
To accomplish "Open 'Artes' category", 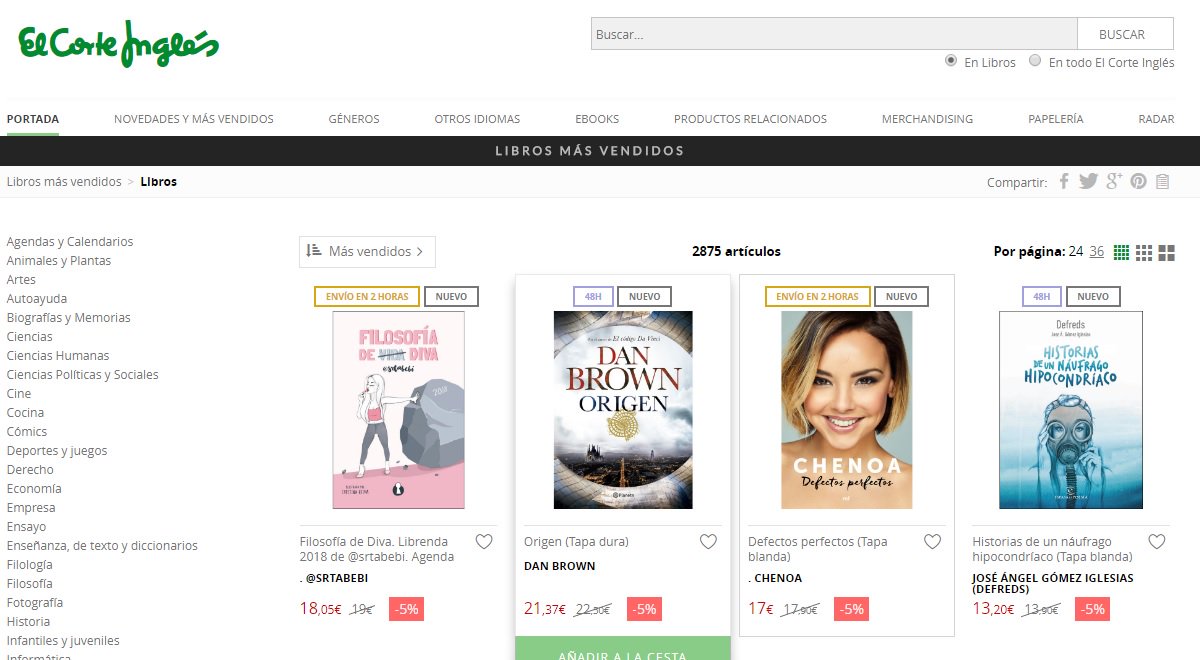I will (21, 280).
